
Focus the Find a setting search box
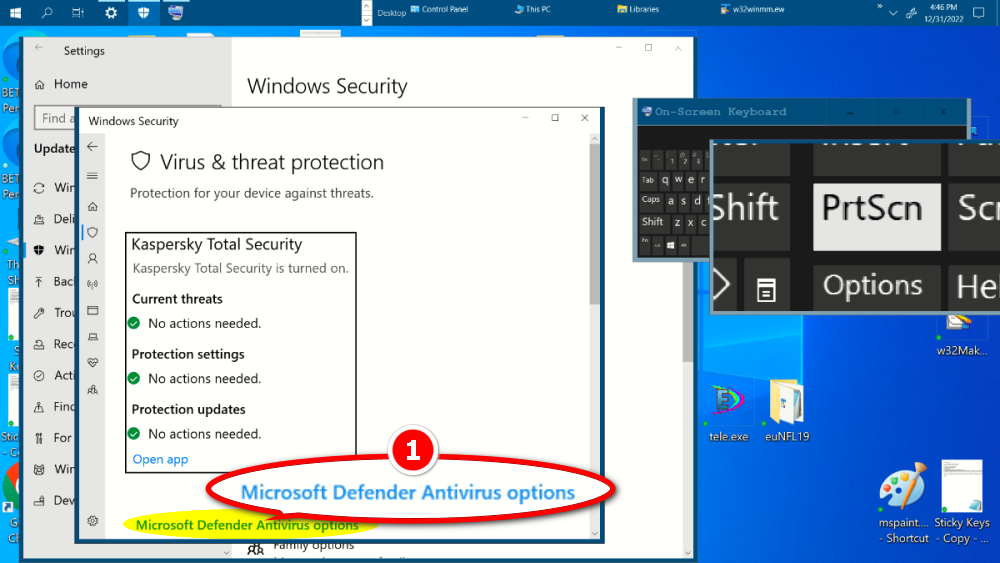click(x=55, y=118)
